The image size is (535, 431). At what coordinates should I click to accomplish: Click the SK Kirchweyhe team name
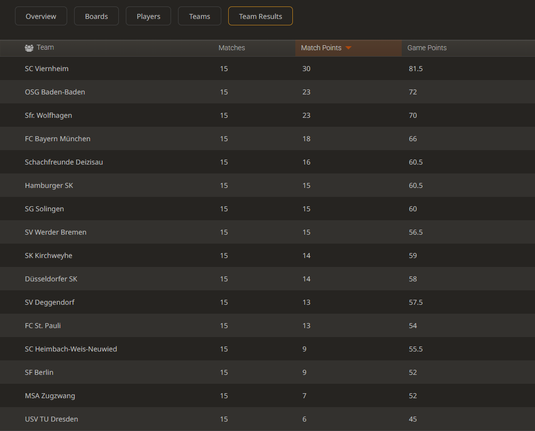(x=48, y=256)
